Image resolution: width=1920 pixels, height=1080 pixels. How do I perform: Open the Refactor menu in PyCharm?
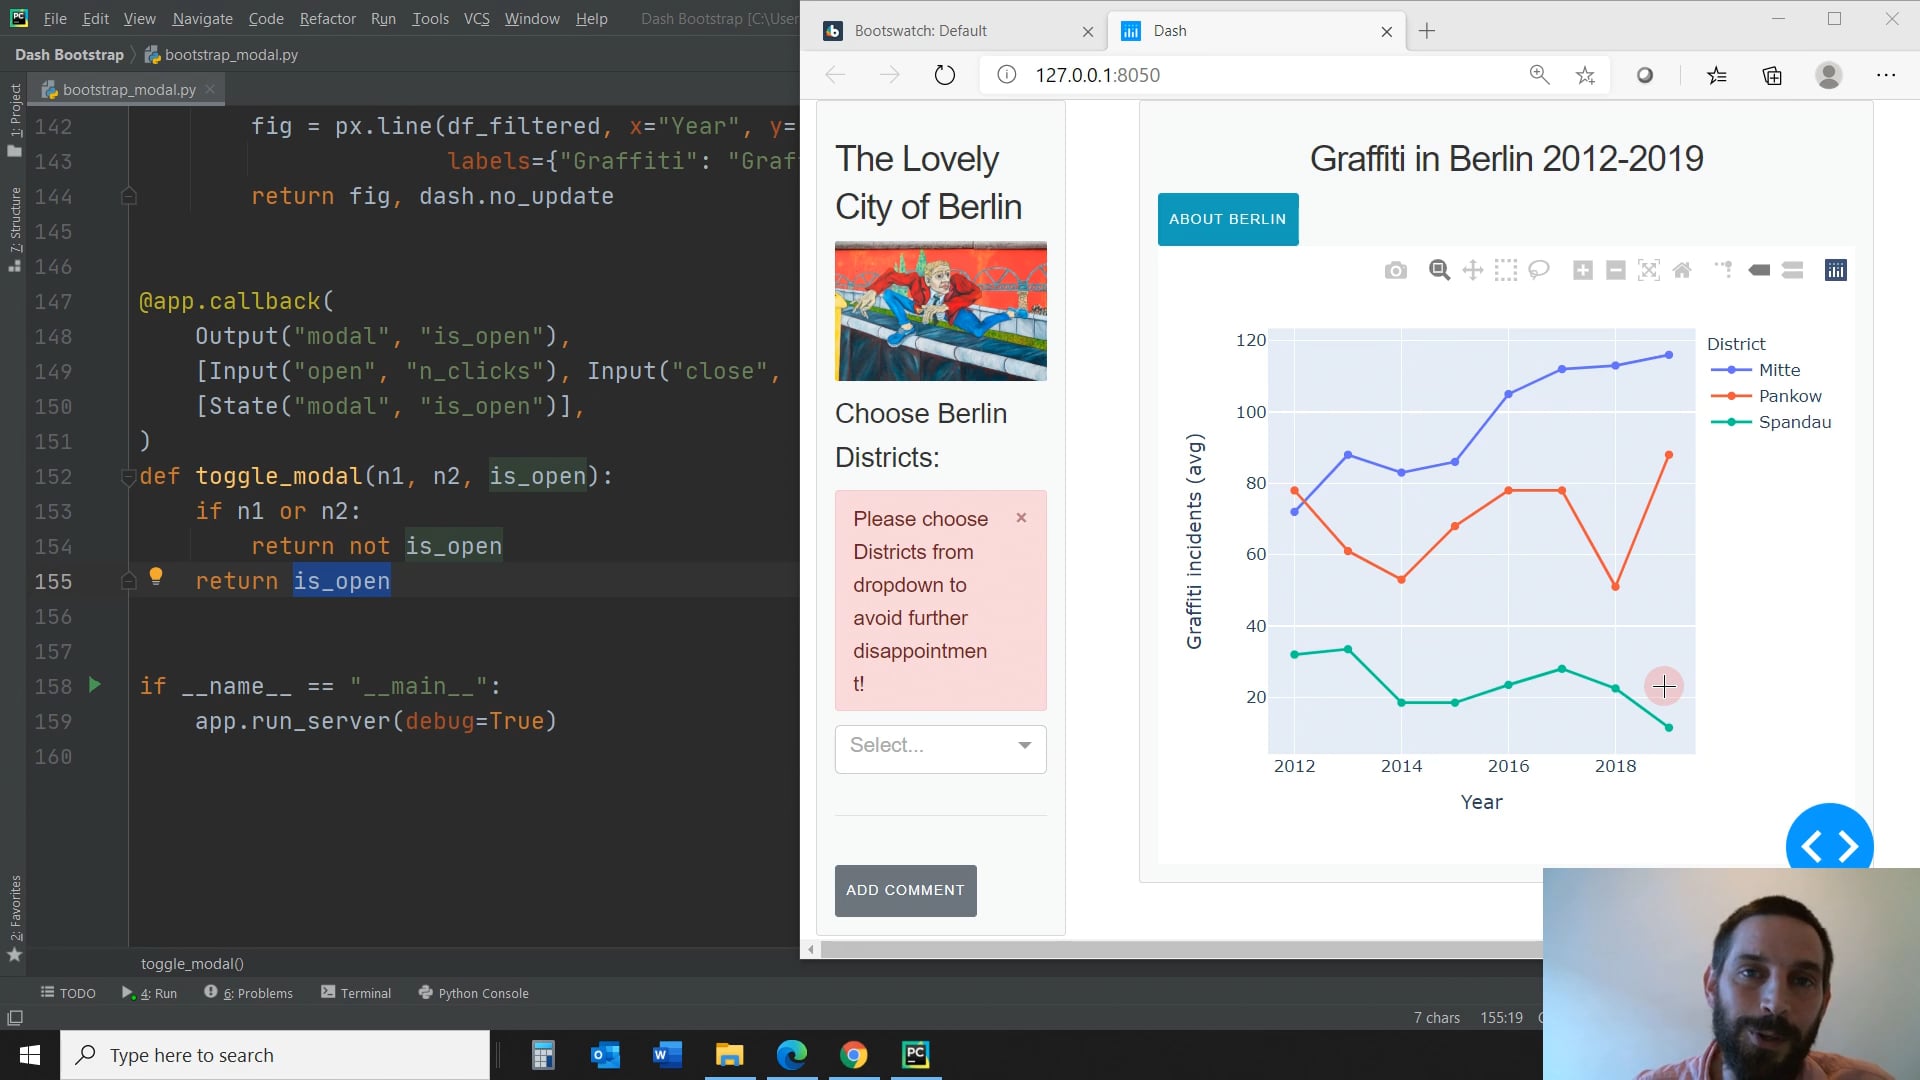[x=327, y=18]
